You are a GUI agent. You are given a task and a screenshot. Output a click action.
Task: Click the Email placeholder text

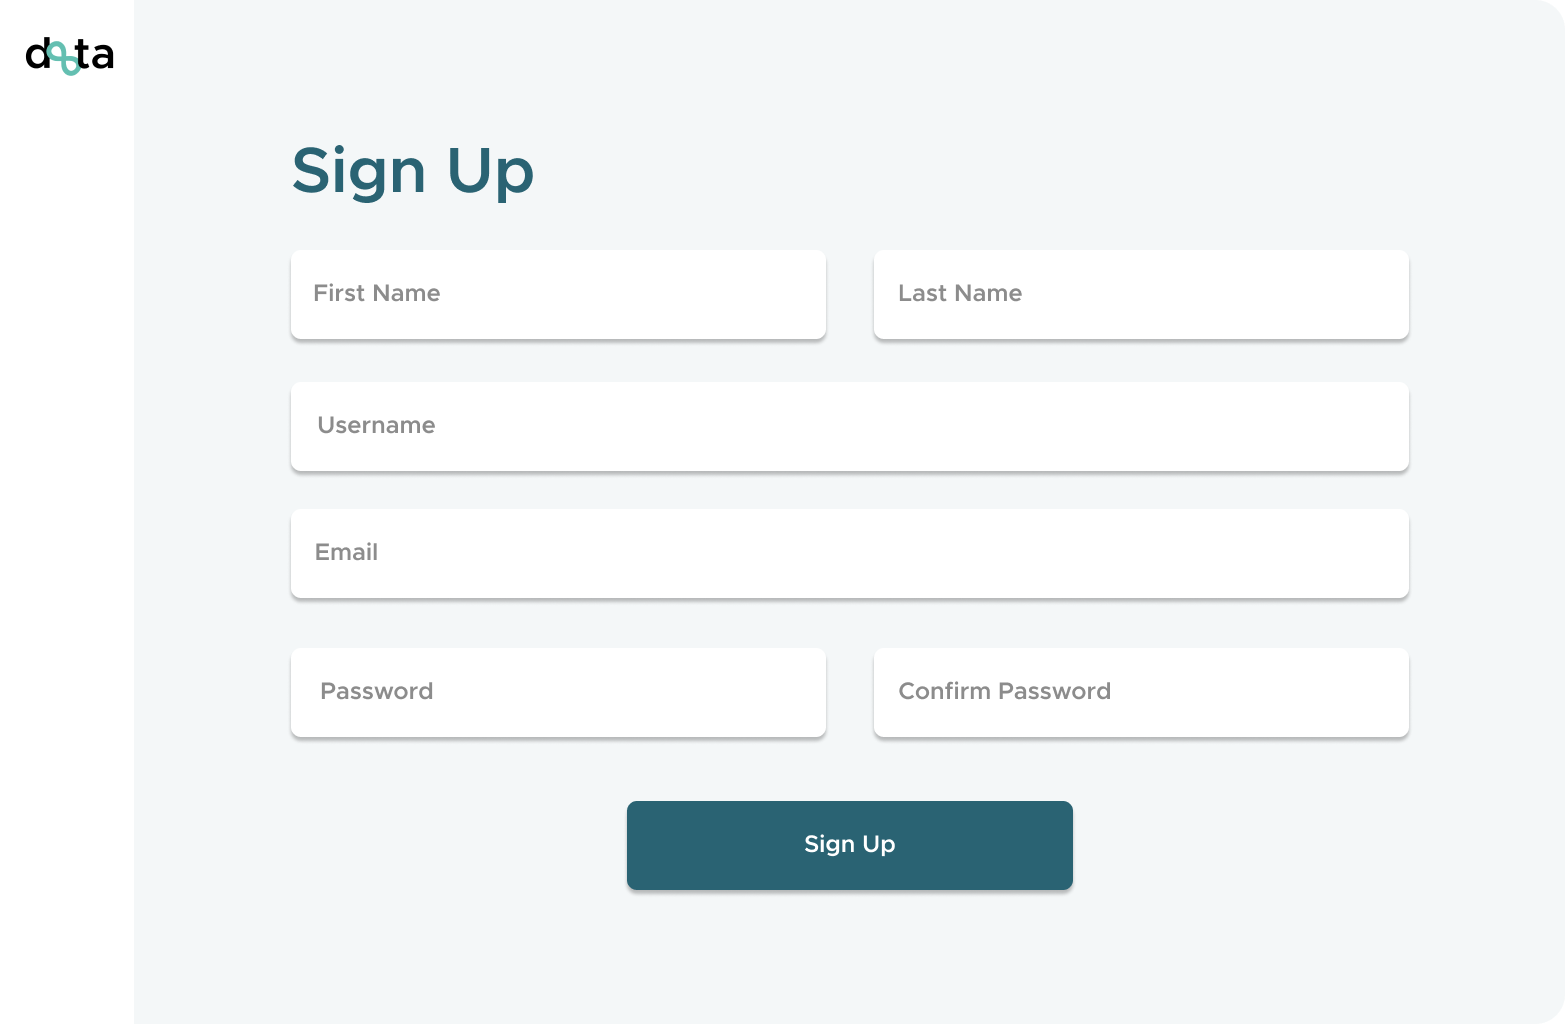pos(346,552)
